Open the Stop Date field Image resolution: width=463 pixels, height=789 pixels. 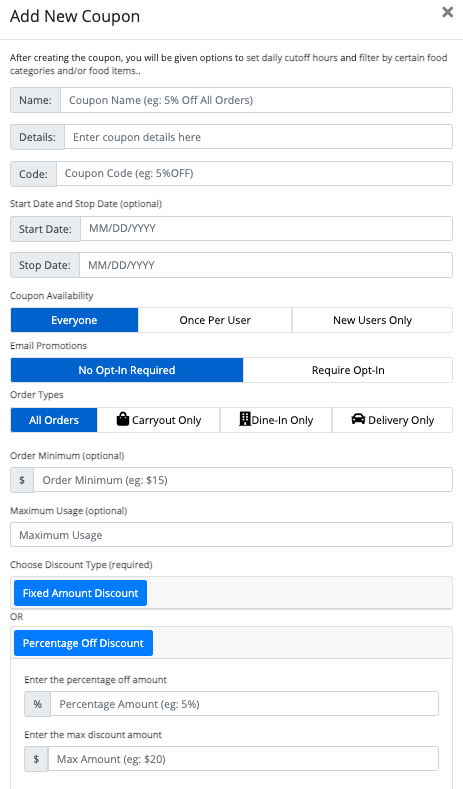266,265
